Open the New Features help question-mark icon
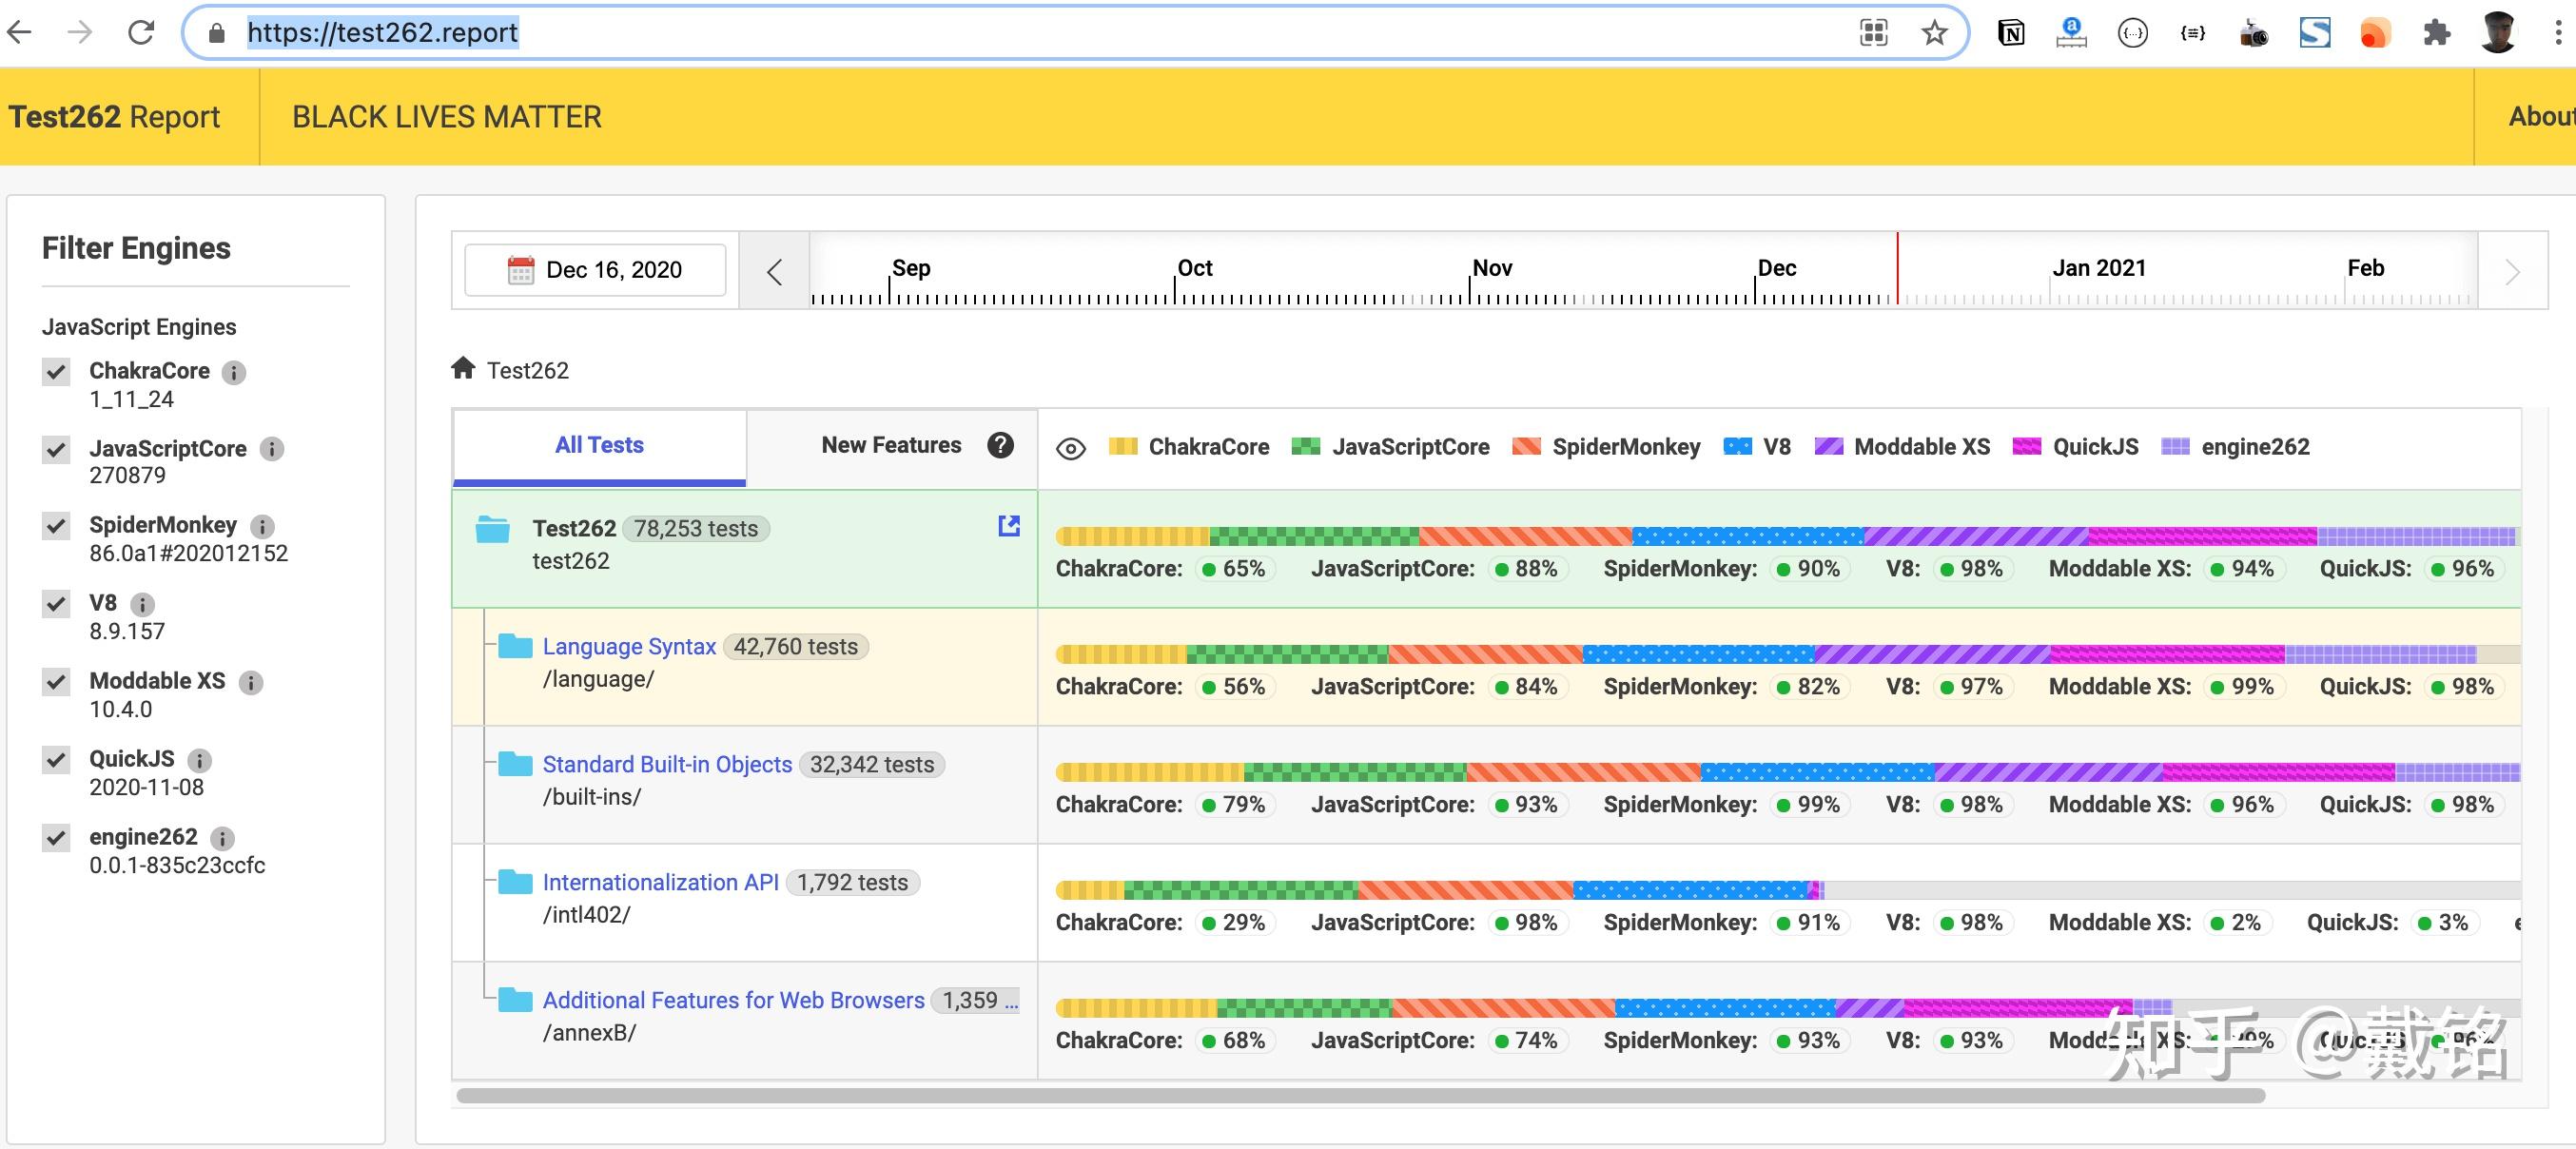 point(1000,445)
